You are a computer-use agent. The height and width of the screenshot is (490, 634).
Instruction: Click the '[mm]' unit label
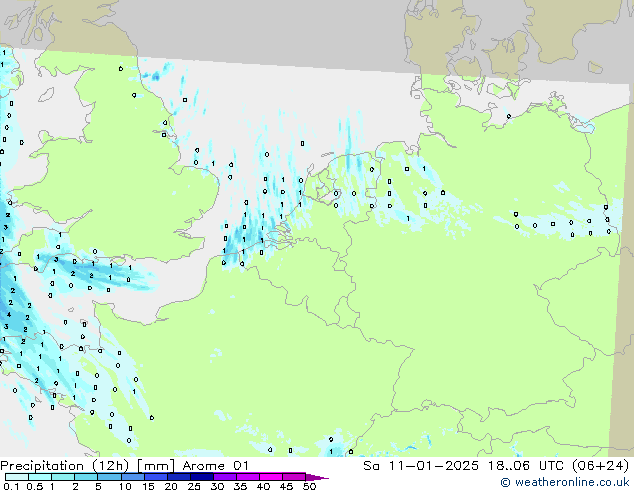[x=156, y=466]
